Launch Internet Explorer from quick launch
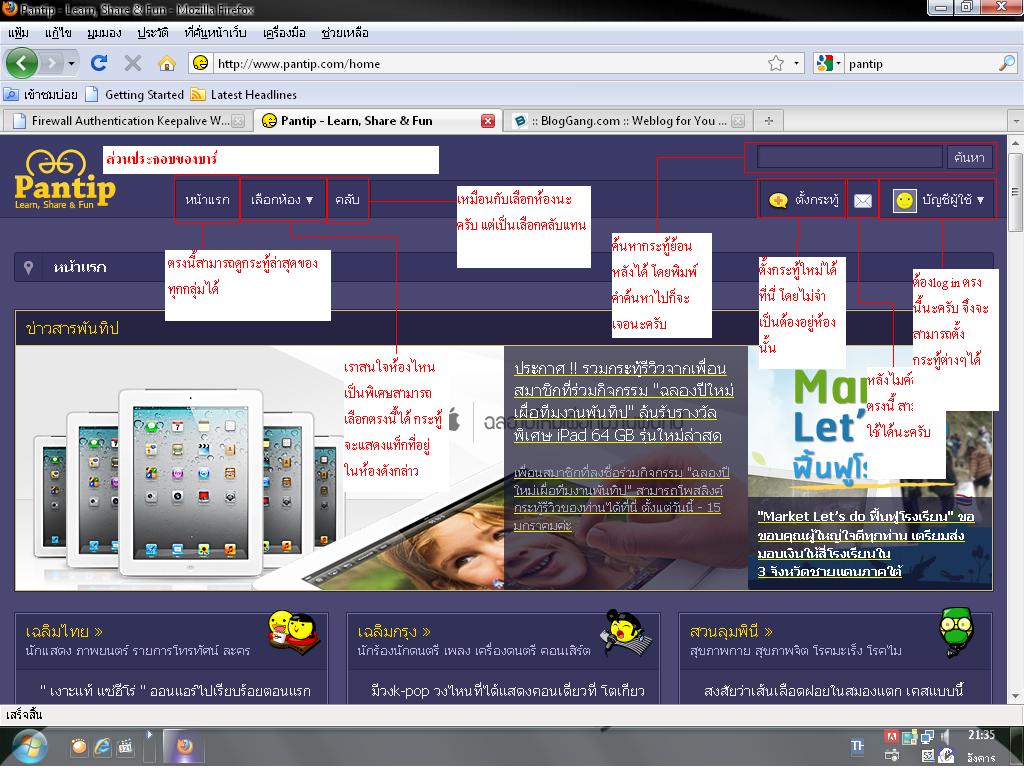The height and width of the screenshot is (768, 1024). coord(102,746)
